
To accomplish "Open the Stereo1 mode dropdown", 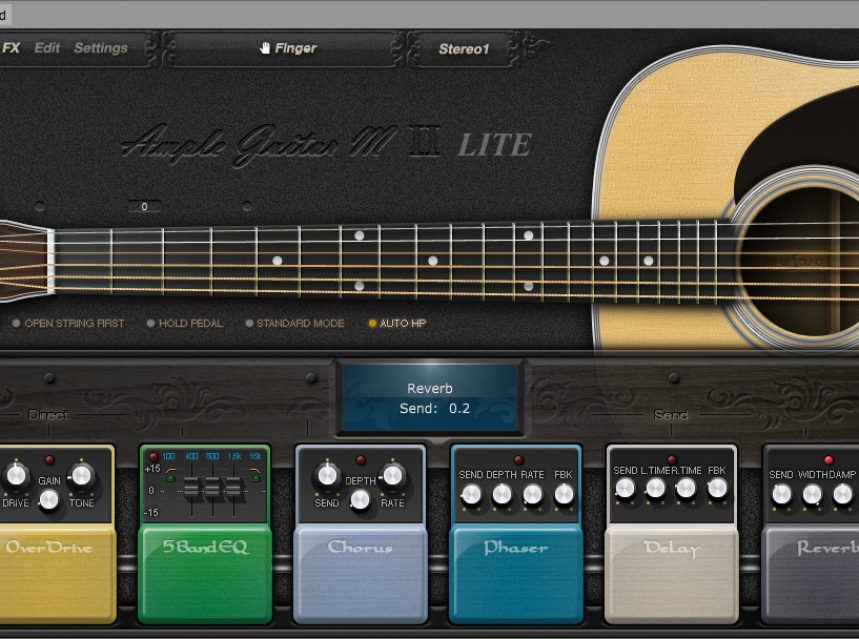I will tap(463, 49).
